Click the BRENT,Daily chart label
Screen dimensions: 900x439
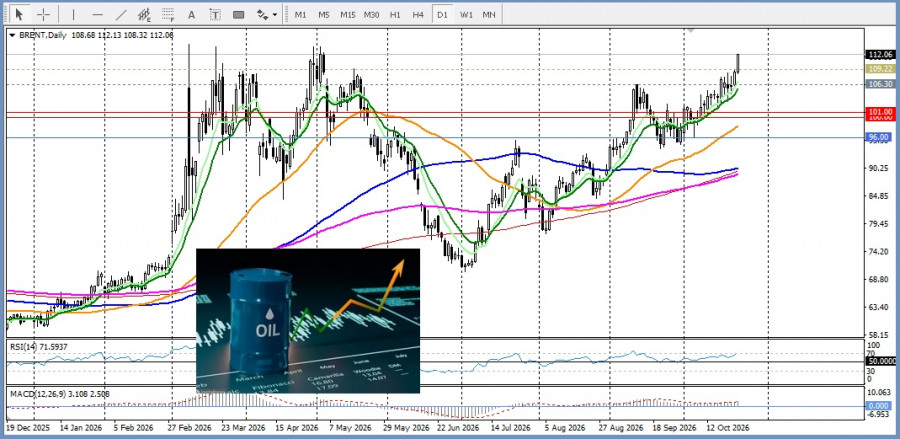[x=42, y=36]
